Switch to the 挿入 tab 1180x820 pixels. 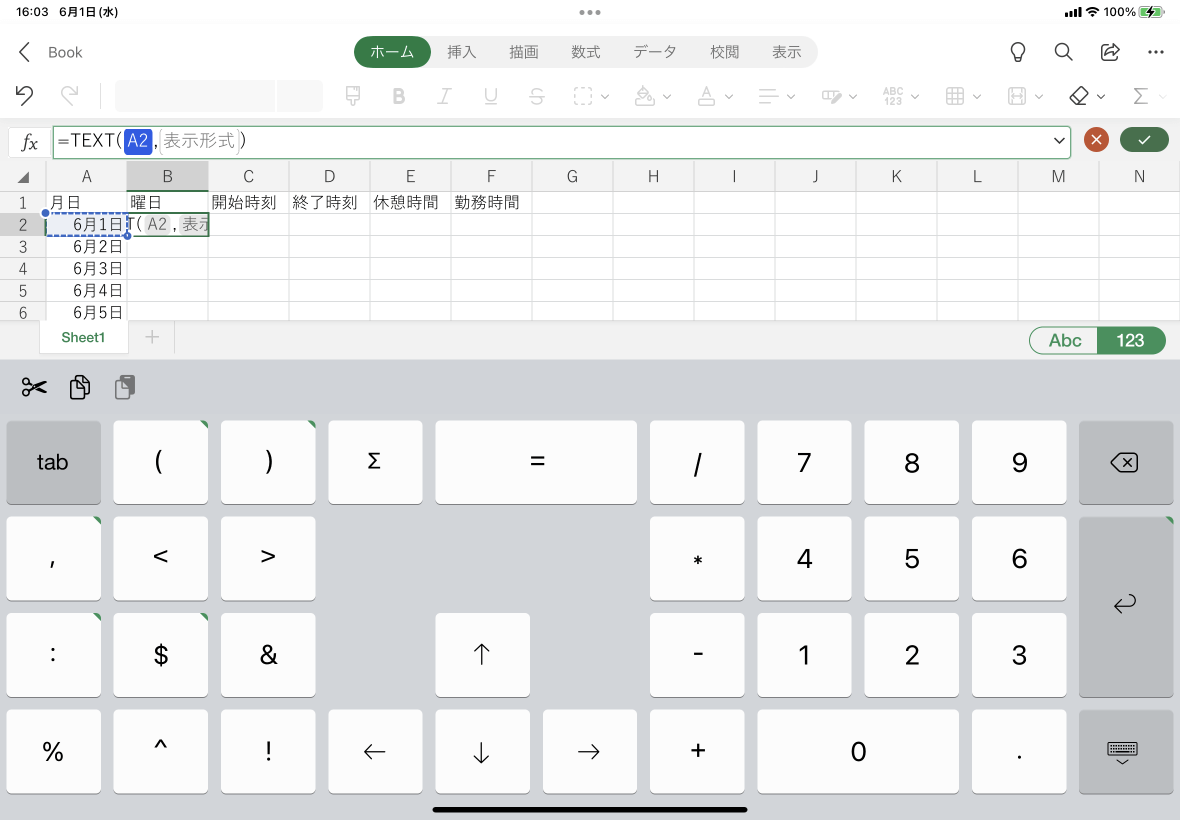461,52
